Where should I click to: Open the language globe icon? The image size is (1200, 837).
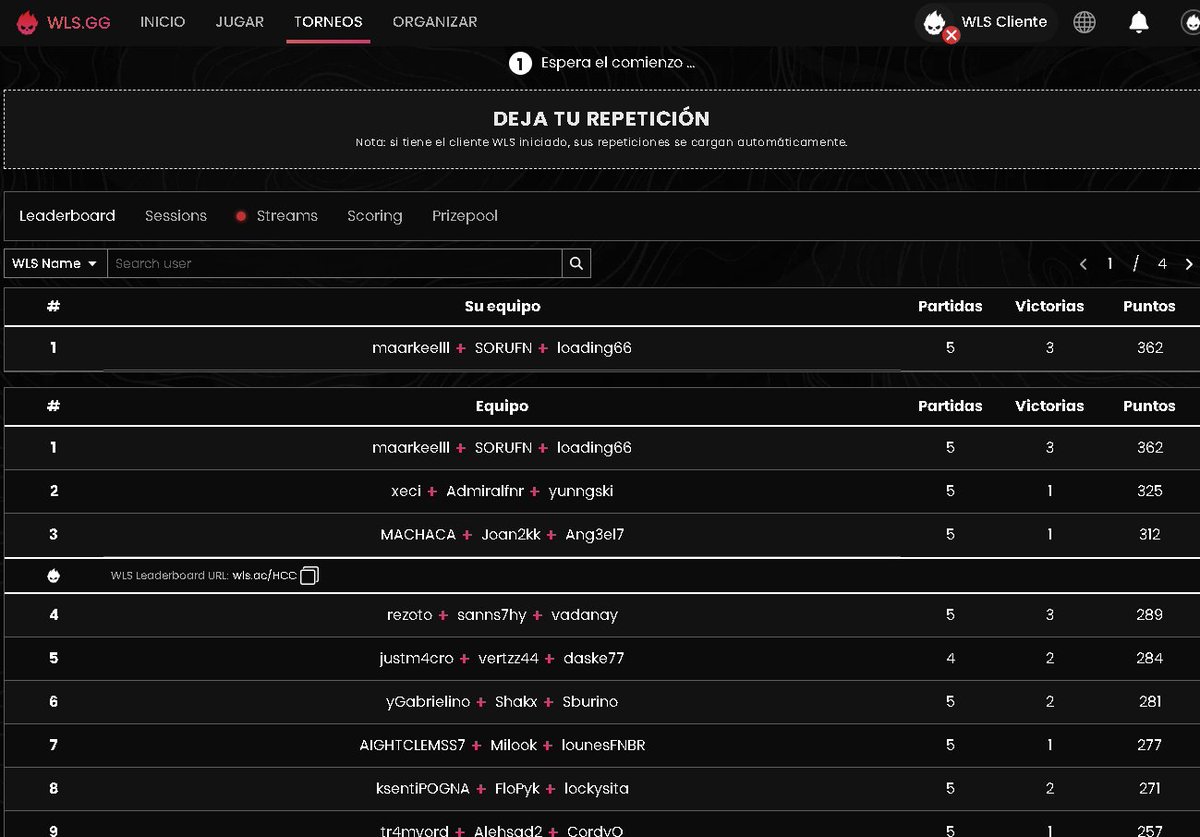[x=1084, y=22]
